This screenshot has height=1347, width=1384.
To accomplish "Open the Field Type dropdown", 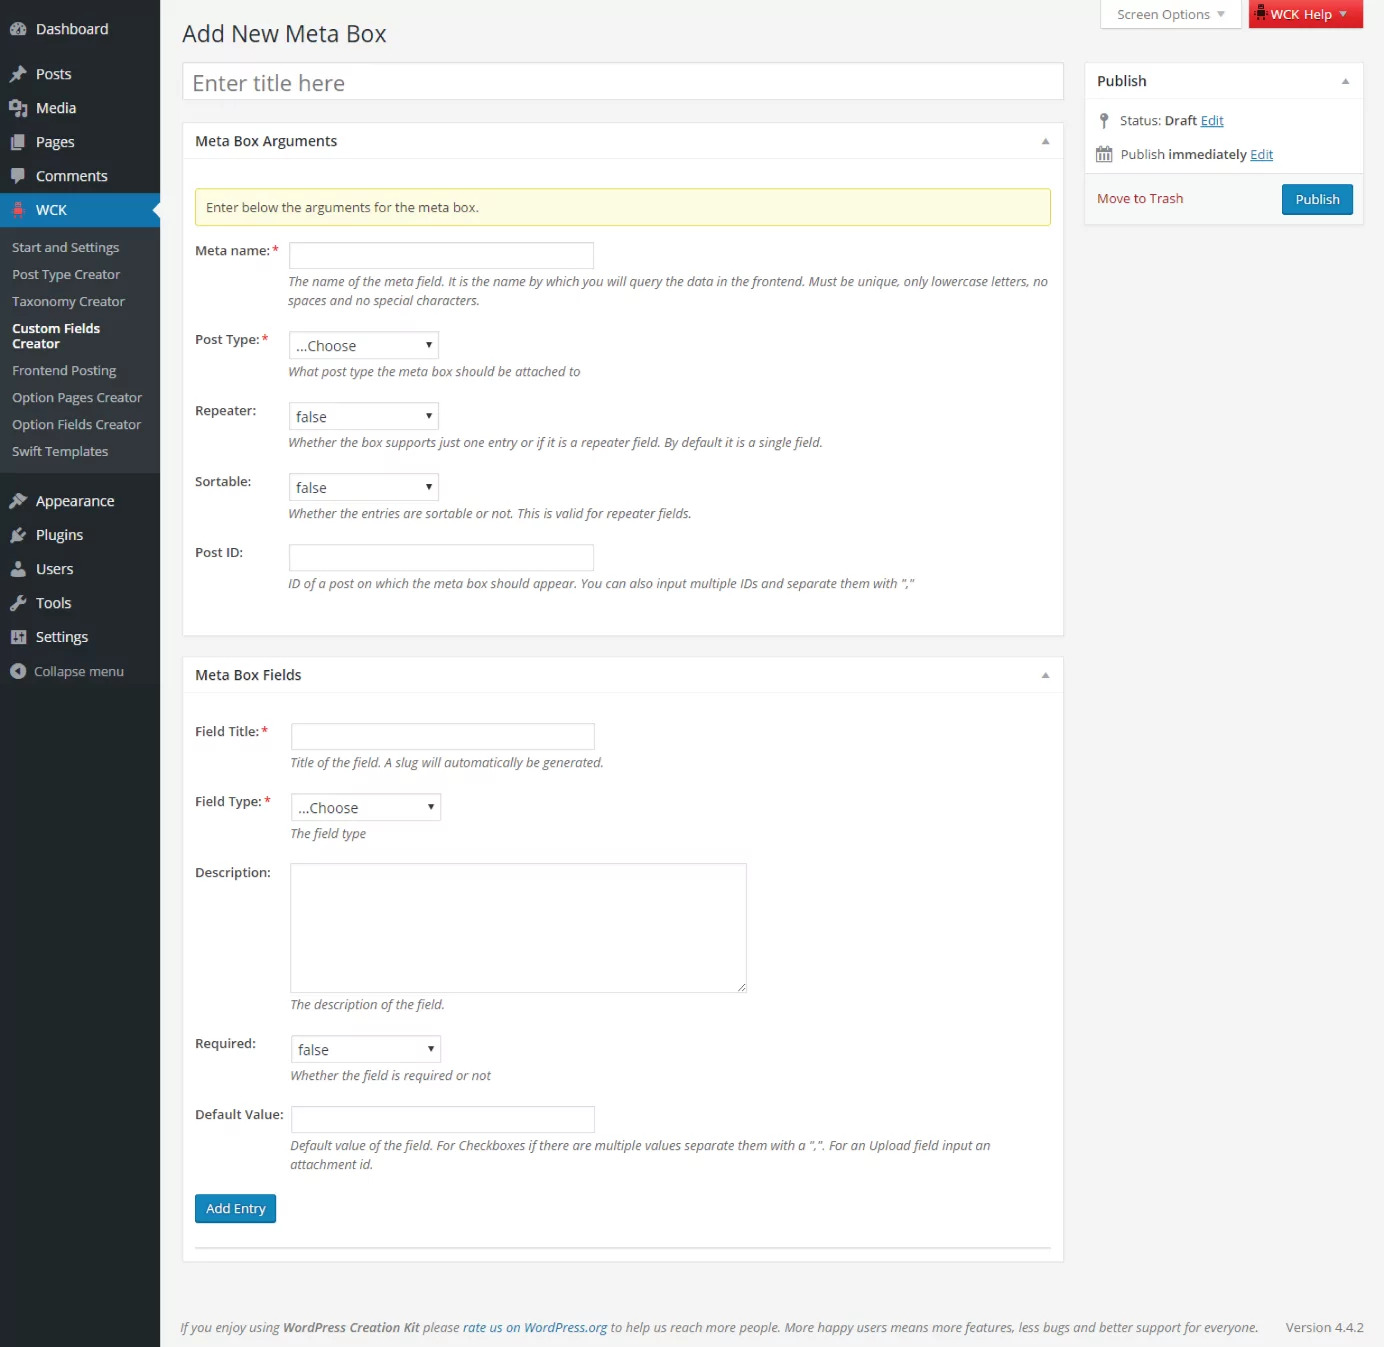I will coord(366,807).
